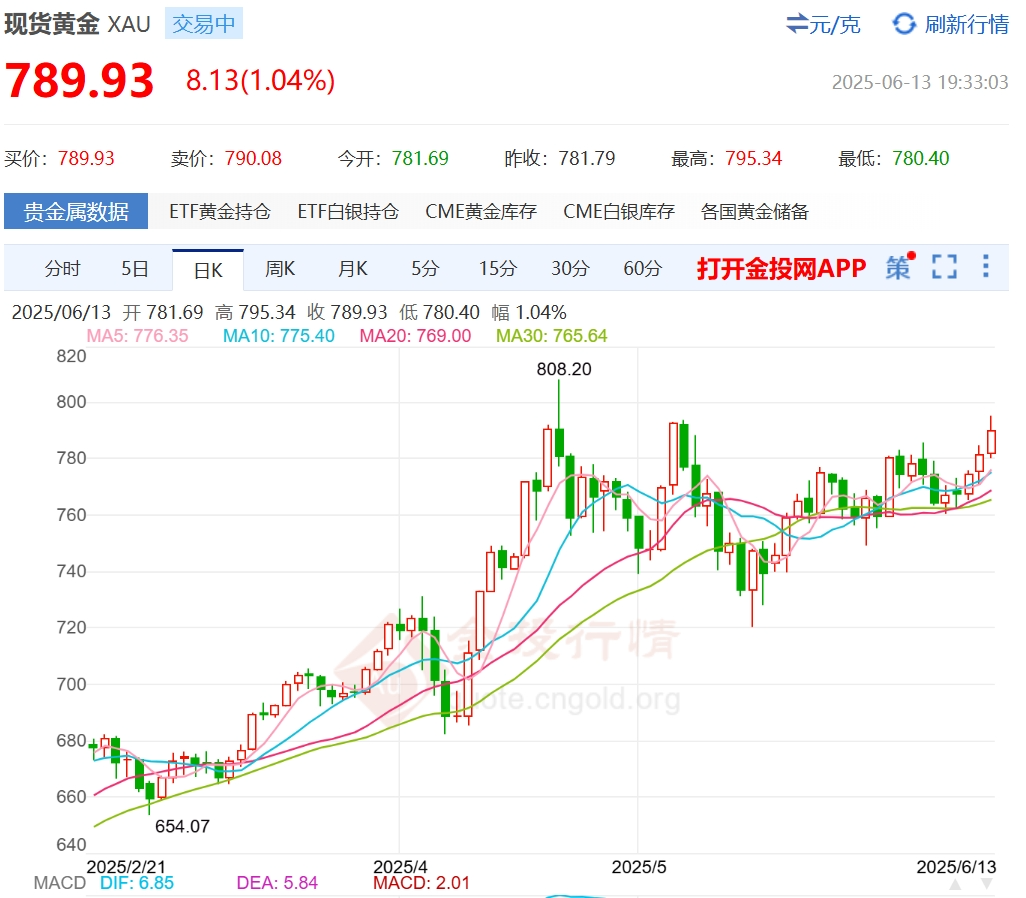Click the 昨收 value 781.79
The width and height of the screenshot is (1026, 898).
point(587,158)
